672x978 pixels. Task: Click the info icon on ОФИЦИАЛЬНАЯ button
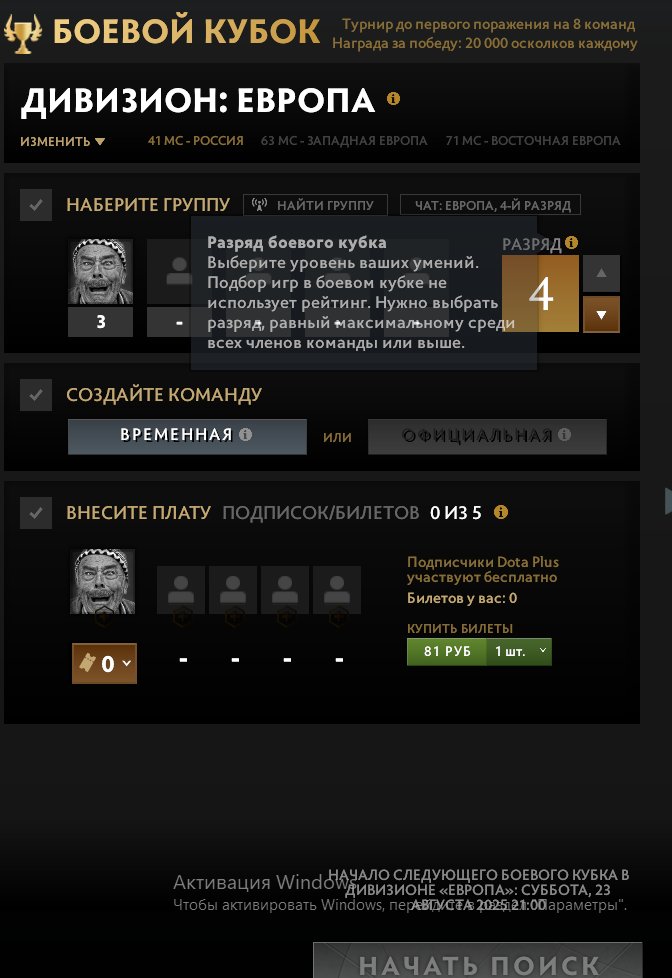pos(565,434)
